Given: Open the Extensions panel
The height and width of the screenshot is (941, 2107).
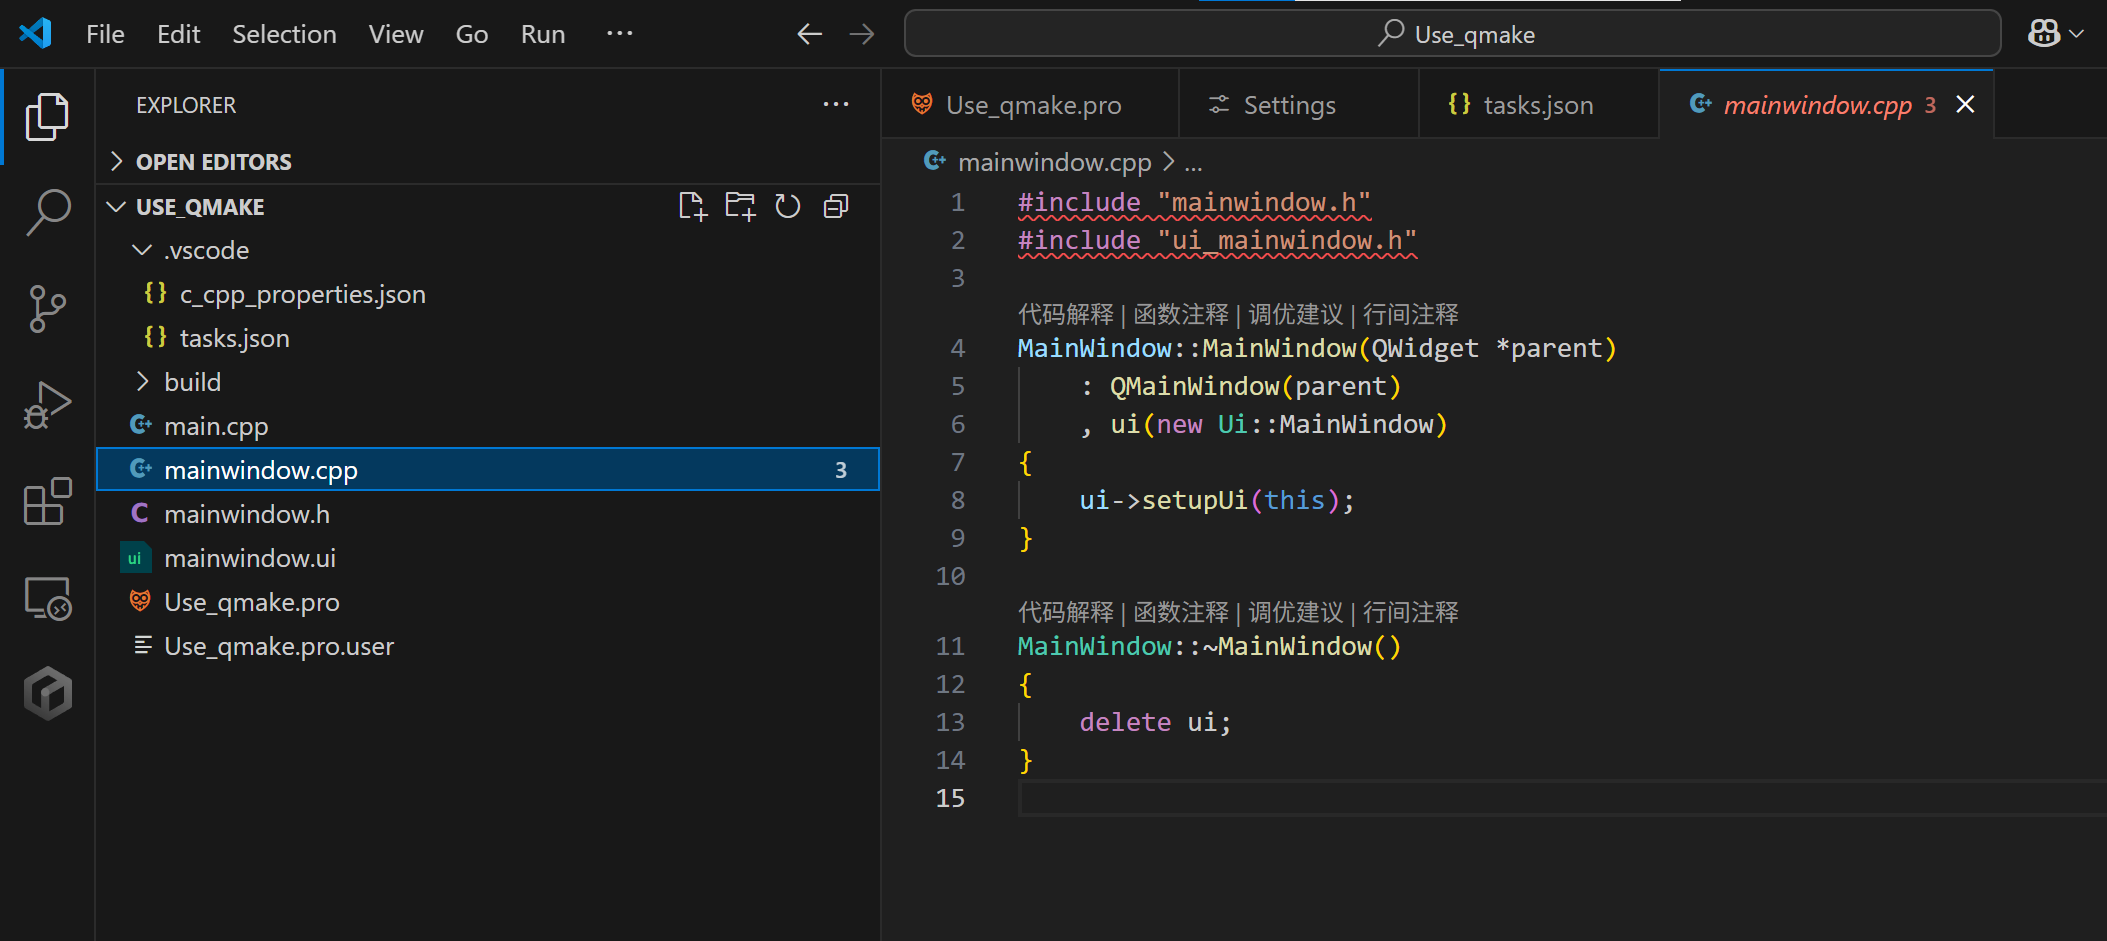Looking at the screenshot, I should (47, 501).
